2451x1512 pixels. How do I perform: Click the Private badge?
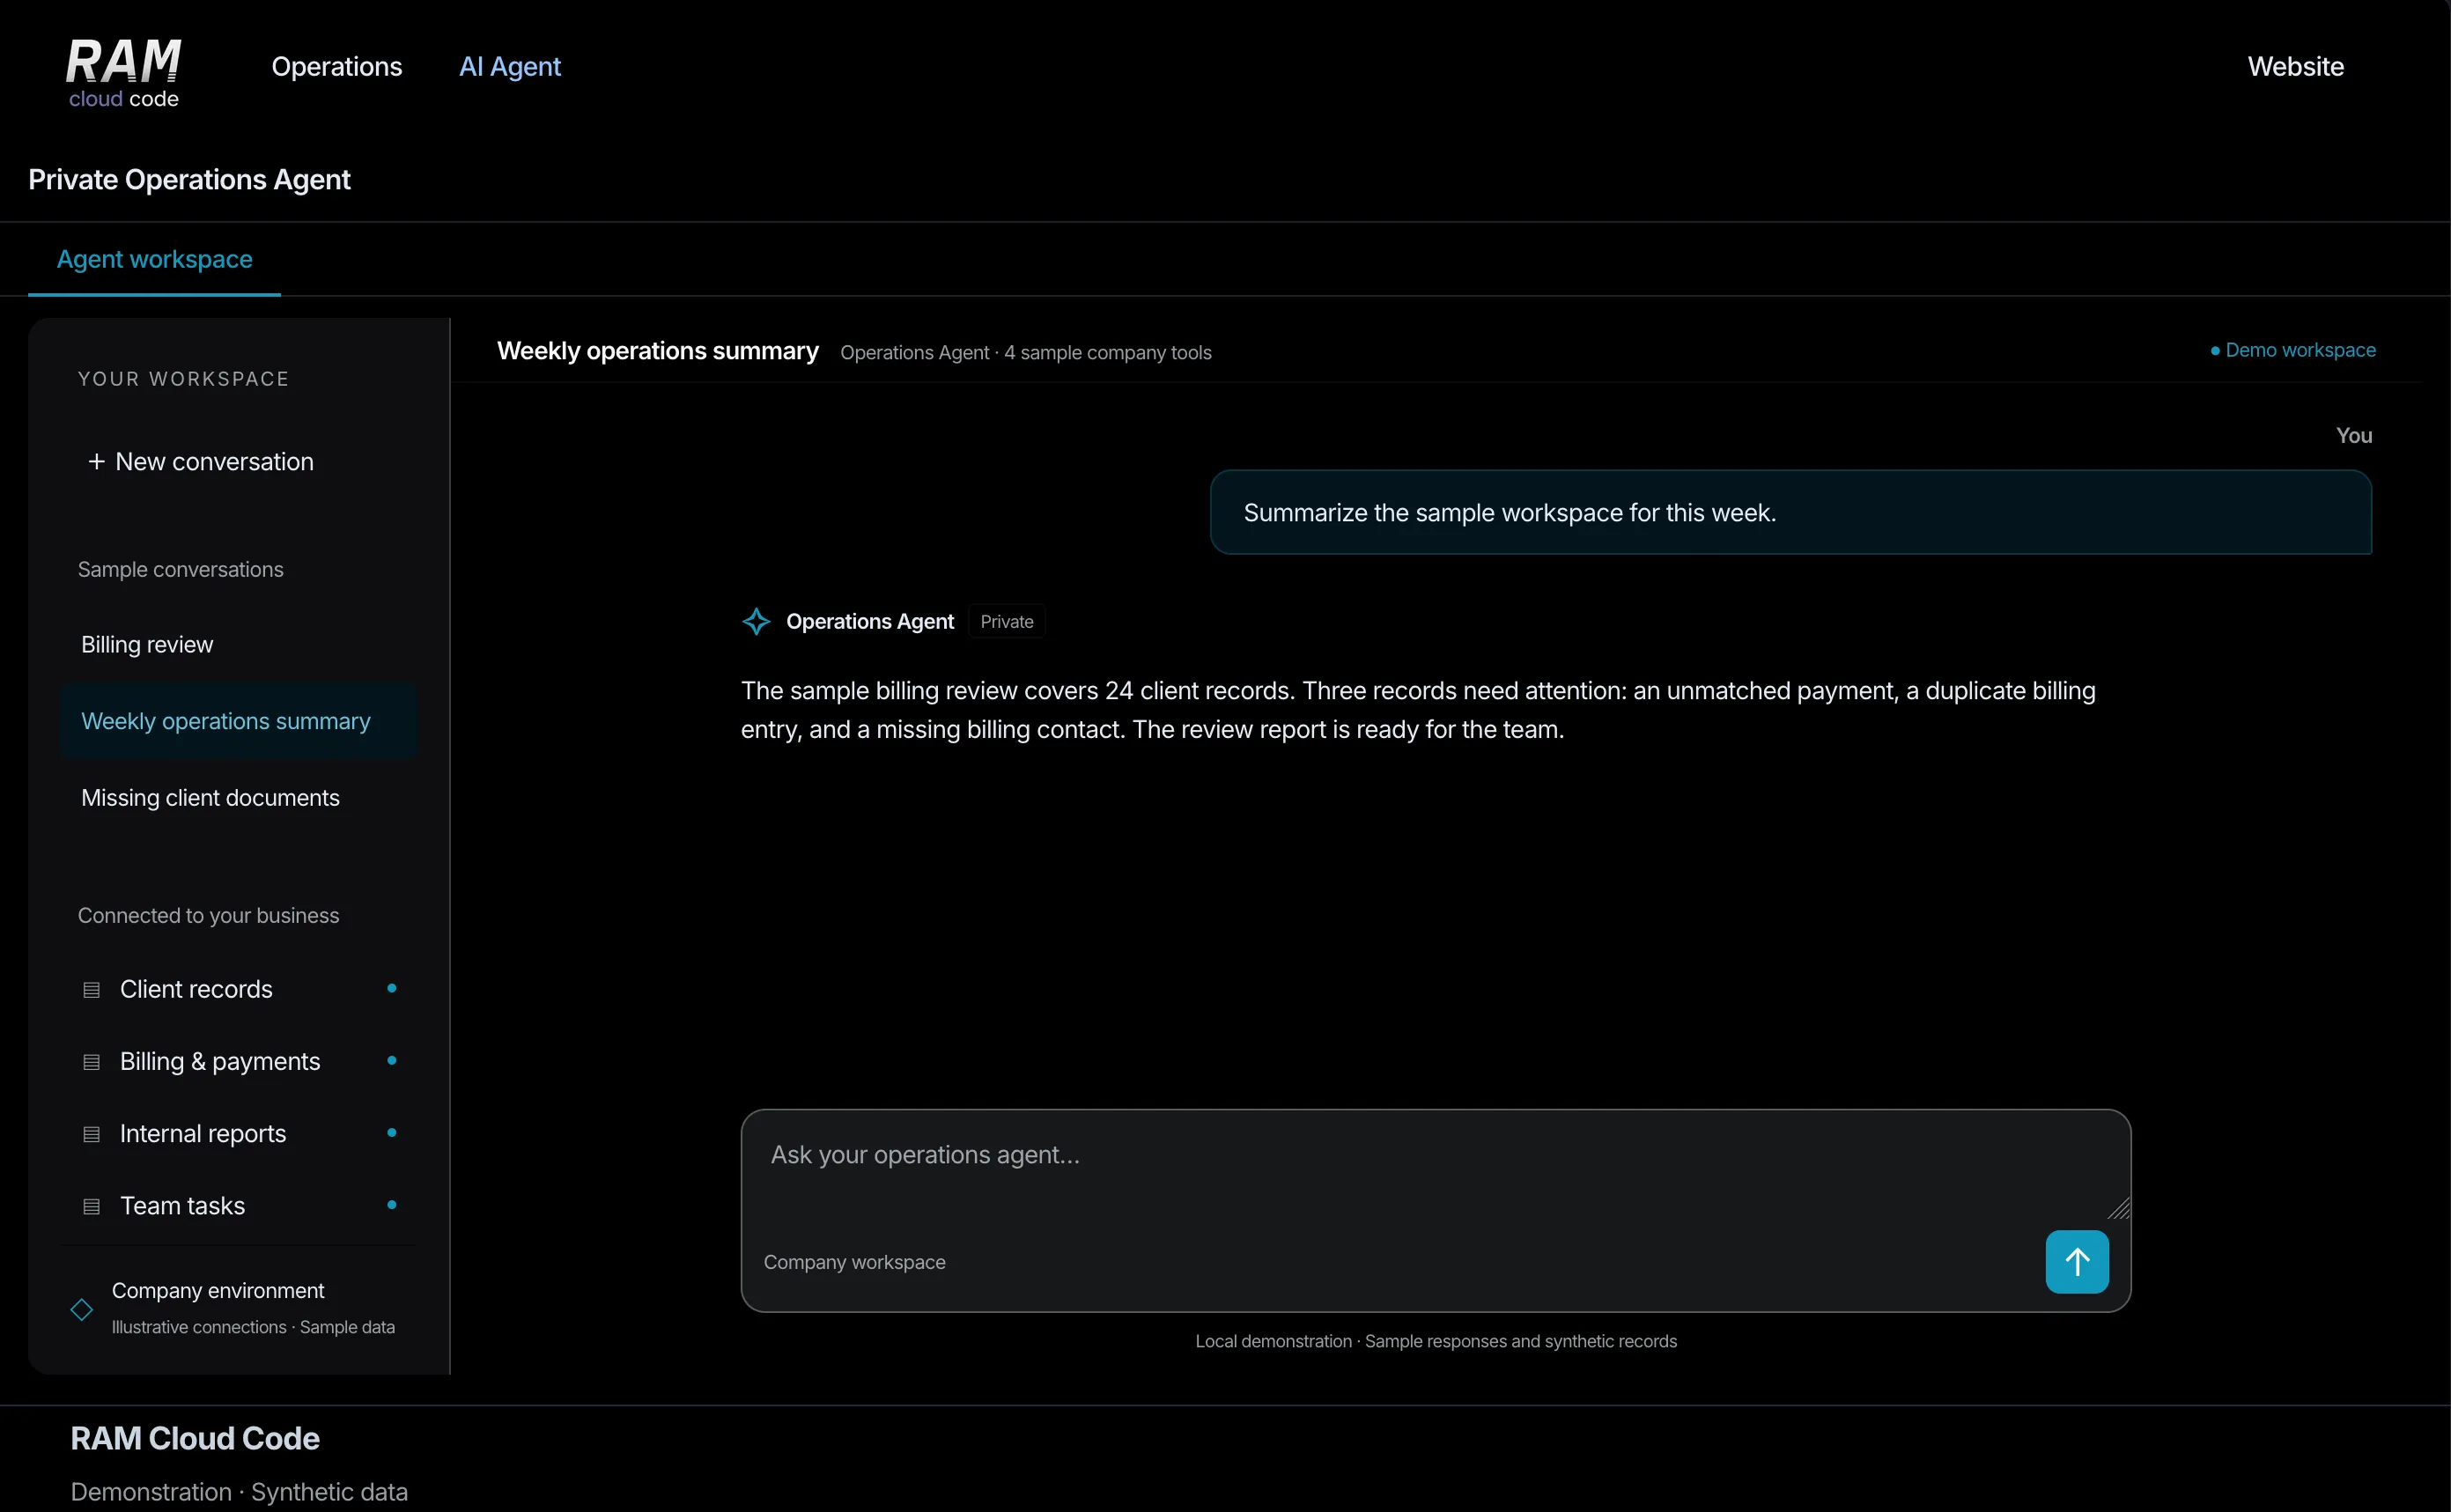pos(1006,621)
